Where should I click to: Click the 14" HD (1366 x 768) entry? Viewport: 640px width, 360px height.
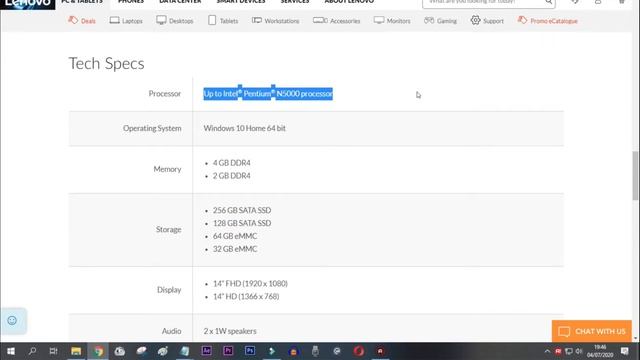pyautogui.click(x=246, y=296)
